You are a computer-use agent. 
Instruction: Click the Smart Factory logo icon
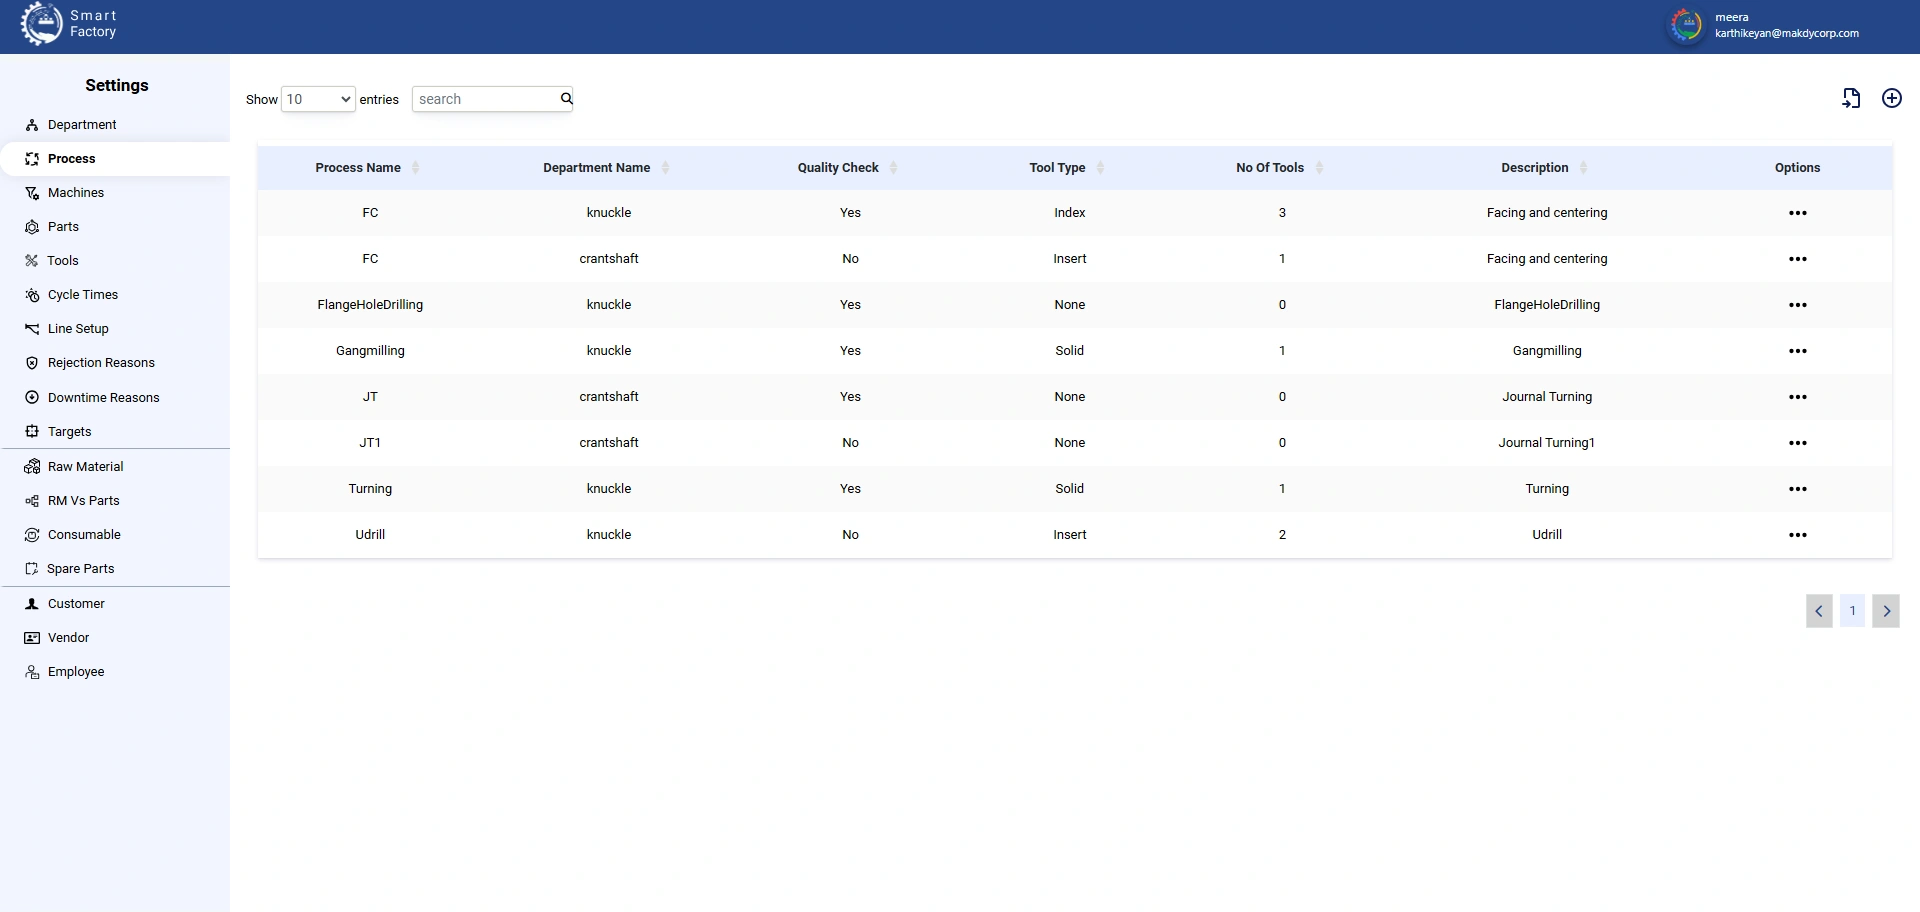pyautogui.click(x=42, y=24)
